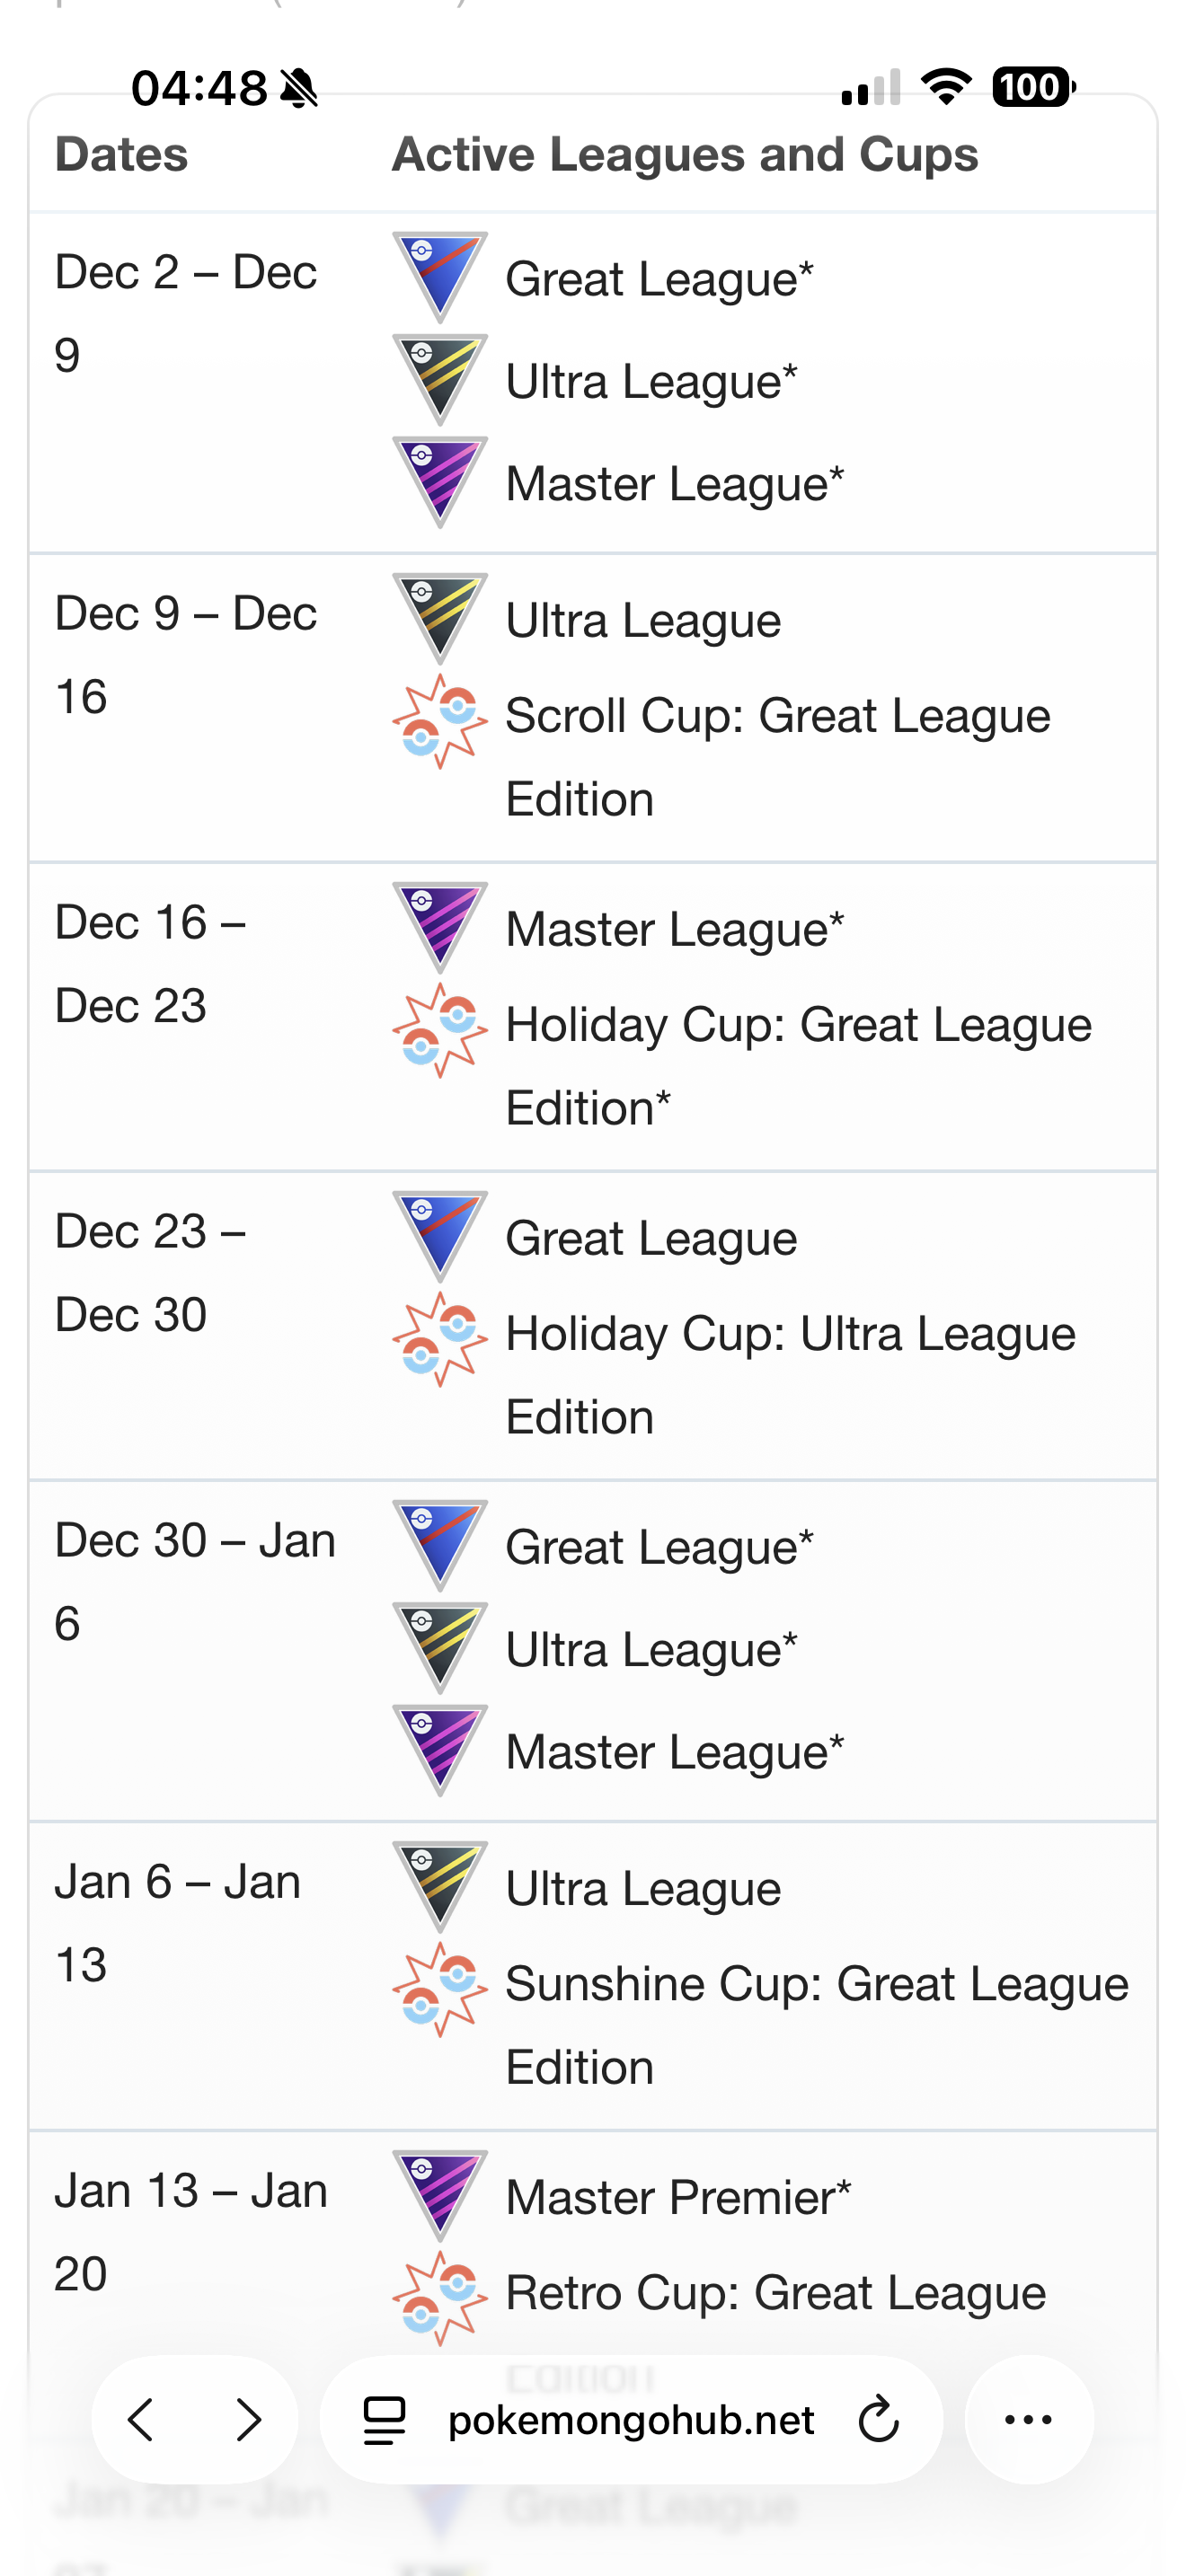Tap Sunshine Cup pokeball icon
Image resolution: width=1186 pixels, height=2576 pixels.
[440, 1989]
